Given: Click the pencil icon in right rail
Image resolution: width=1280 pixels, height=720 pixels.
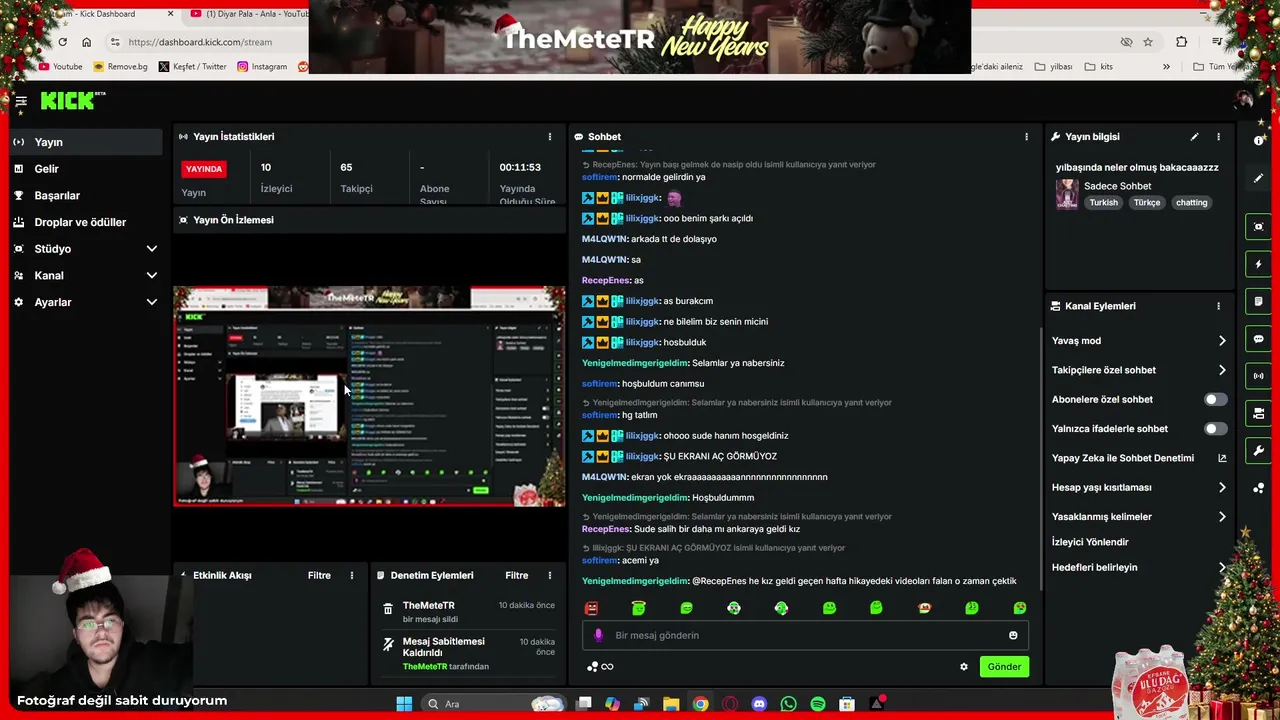Looking at the screenshot, I should 1259,178.
